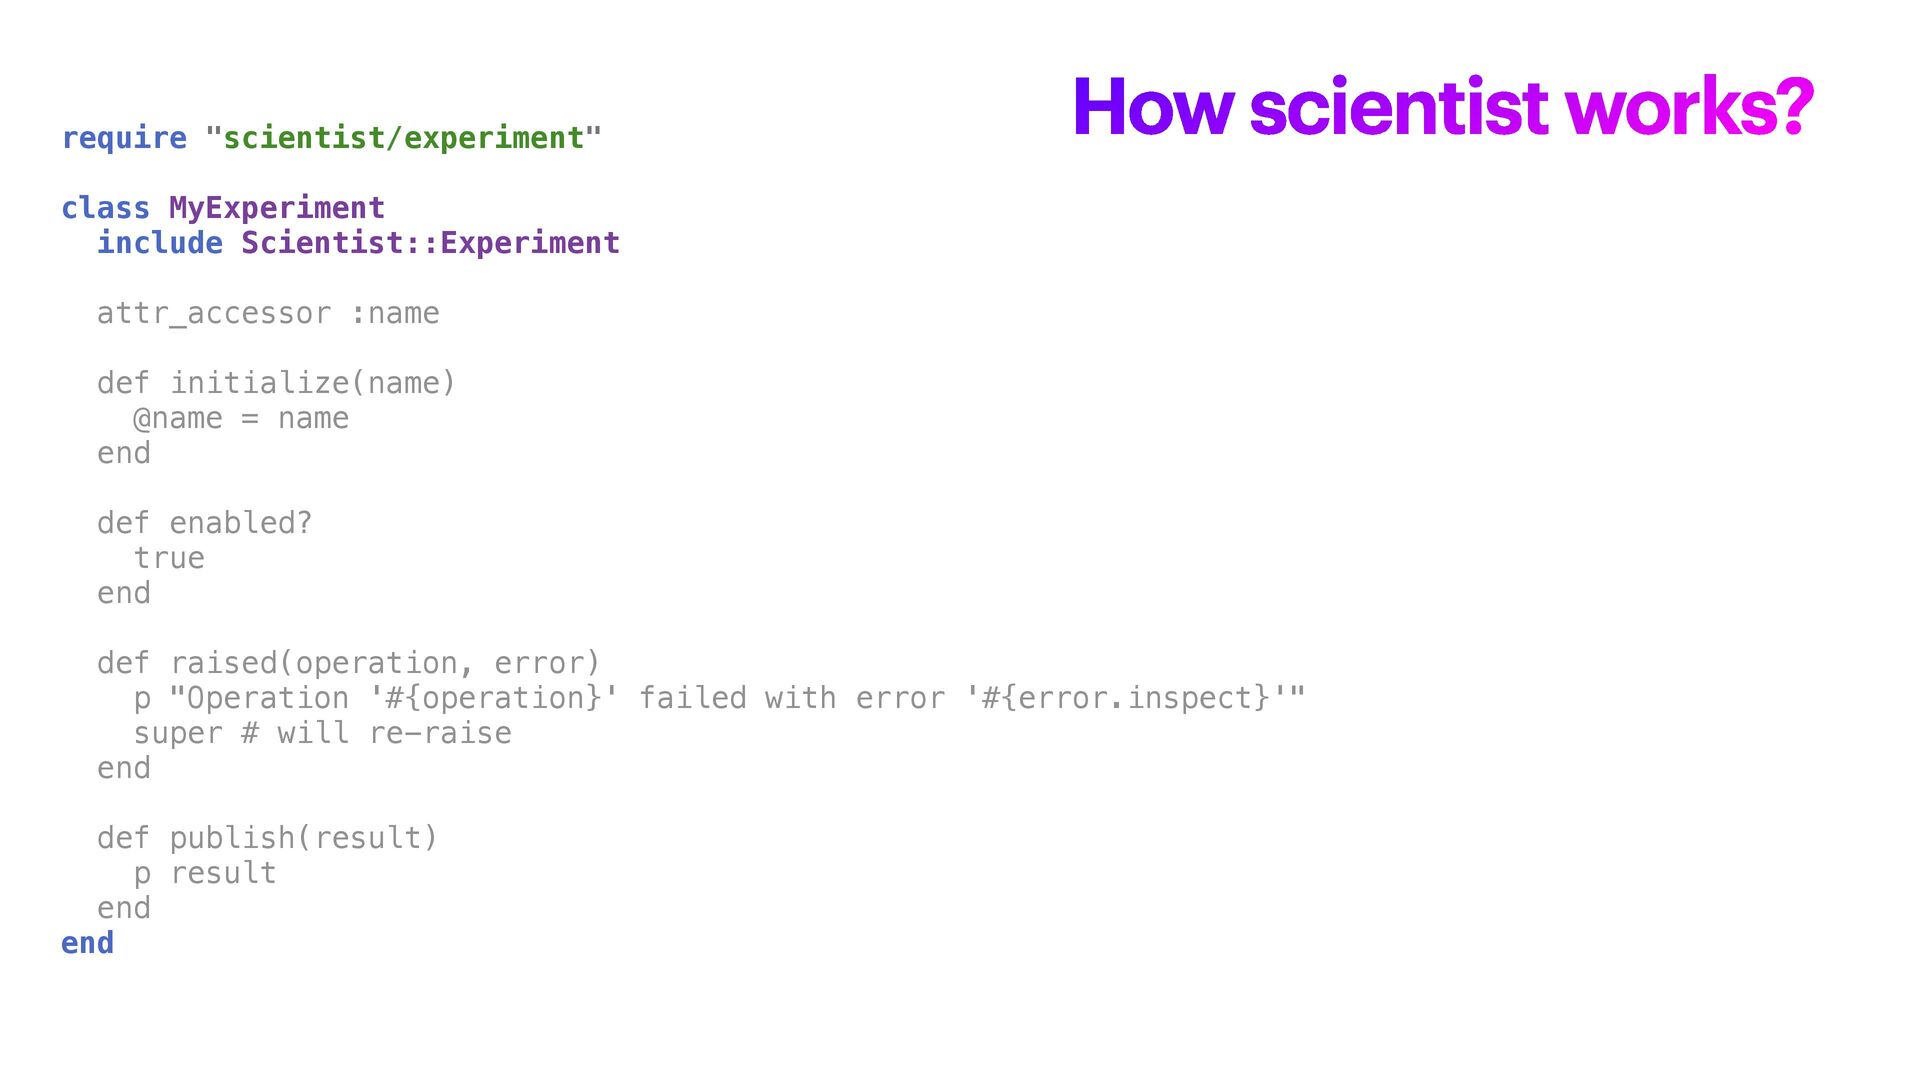Click "#{error.inspect}" interpolation in the string
The image size is (1920, 1080).
coord(1126,698)
